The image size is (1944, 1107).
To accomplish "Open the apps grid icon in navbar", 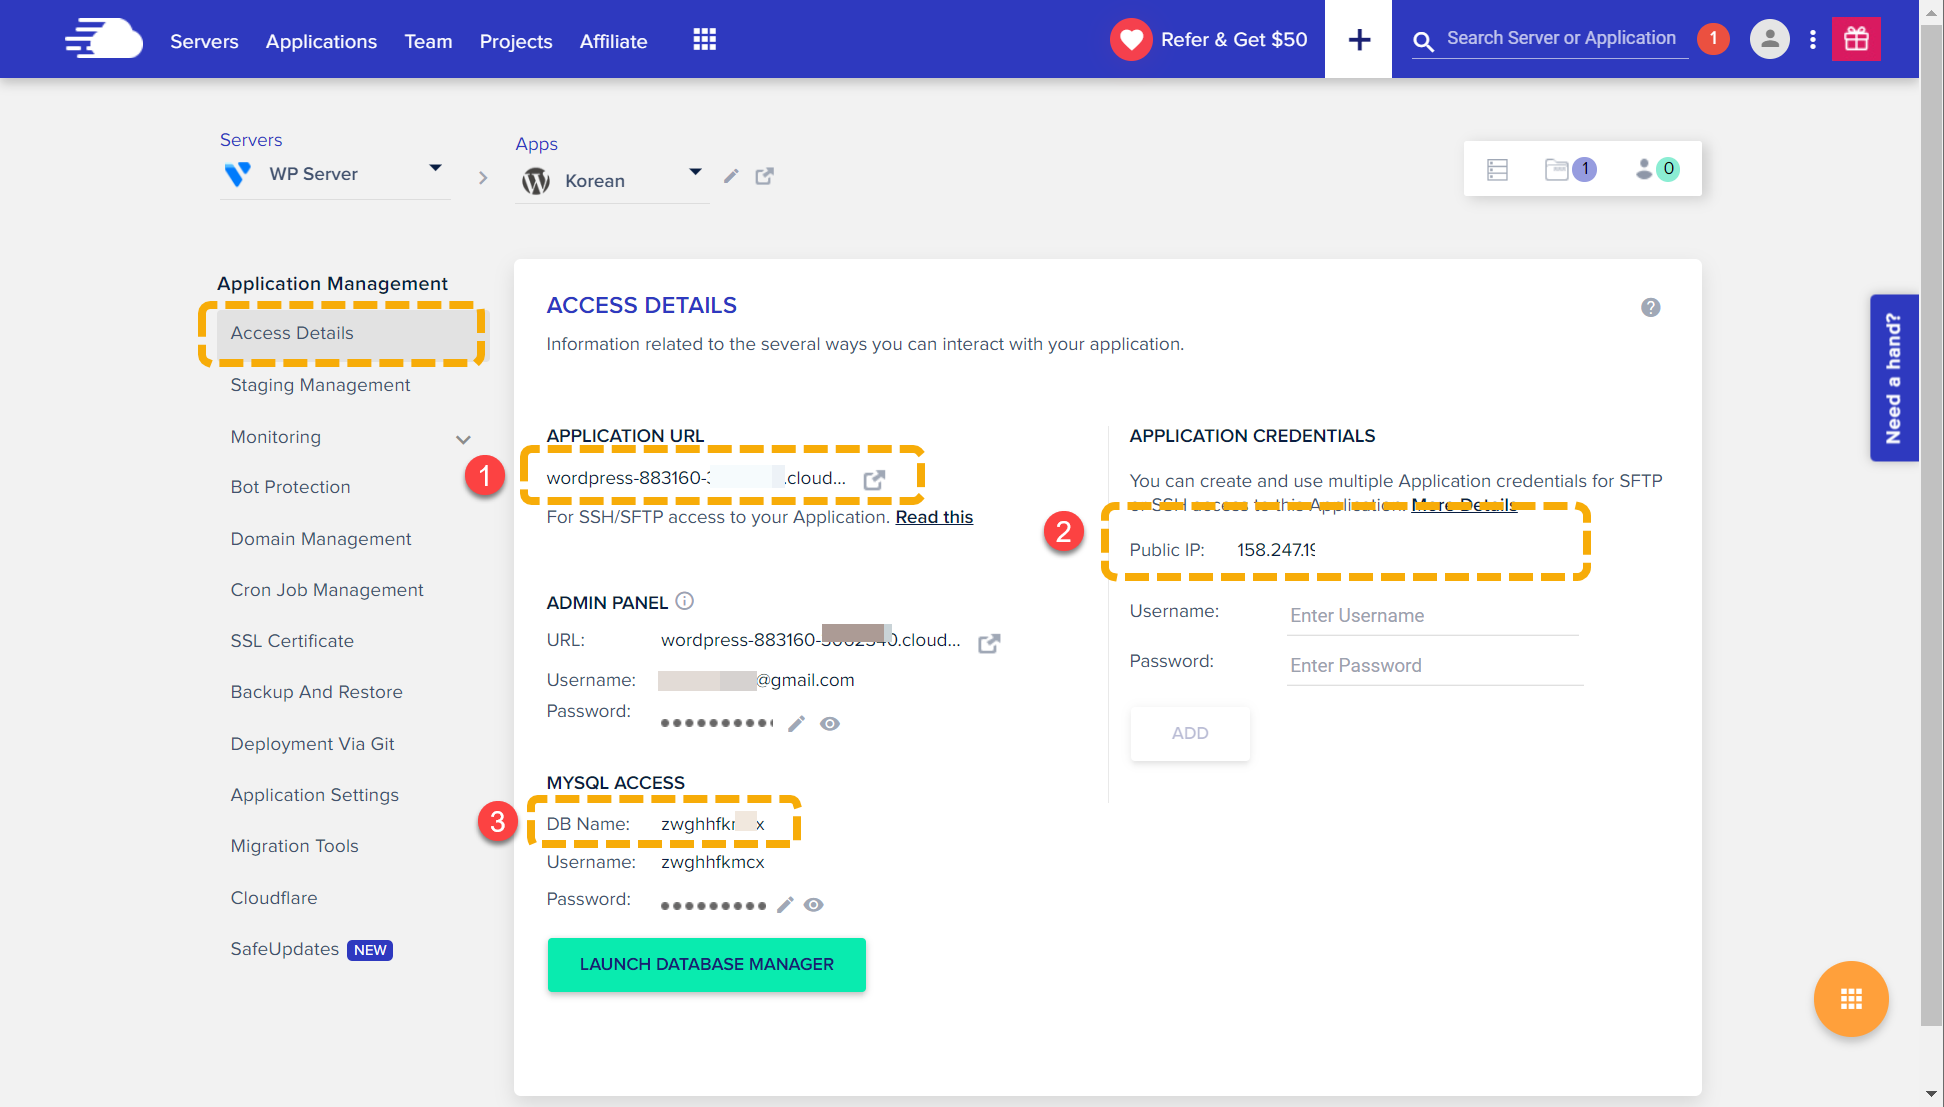I will click(x=704, y=40).
